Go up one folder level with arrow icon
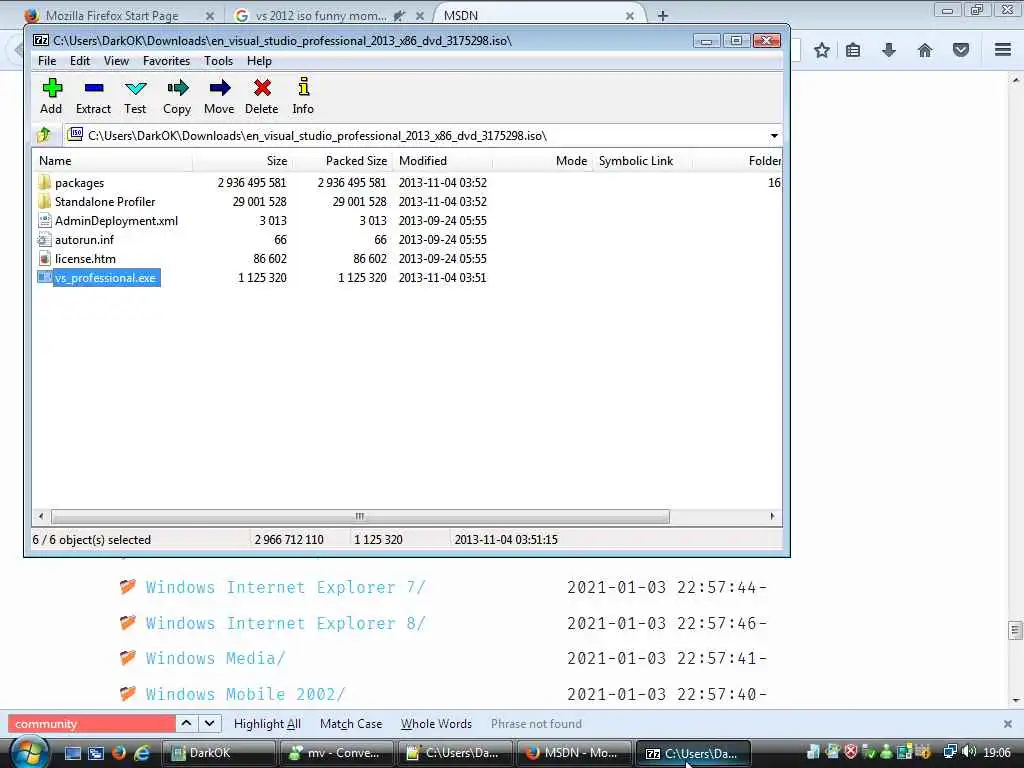 (x=44, y=135)
